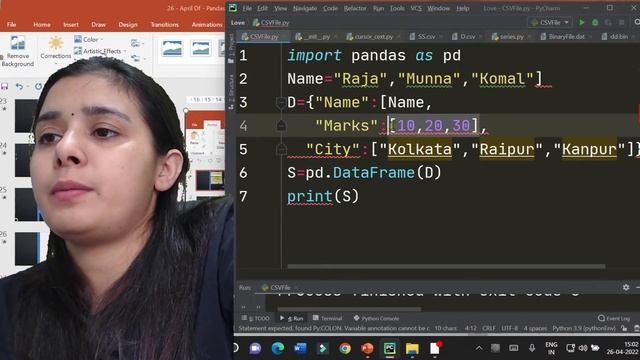The width and height of the screenshot is (640, 360).
Task: Click Remove Background in PowerPoint ribbon
Action: [18, 51]
